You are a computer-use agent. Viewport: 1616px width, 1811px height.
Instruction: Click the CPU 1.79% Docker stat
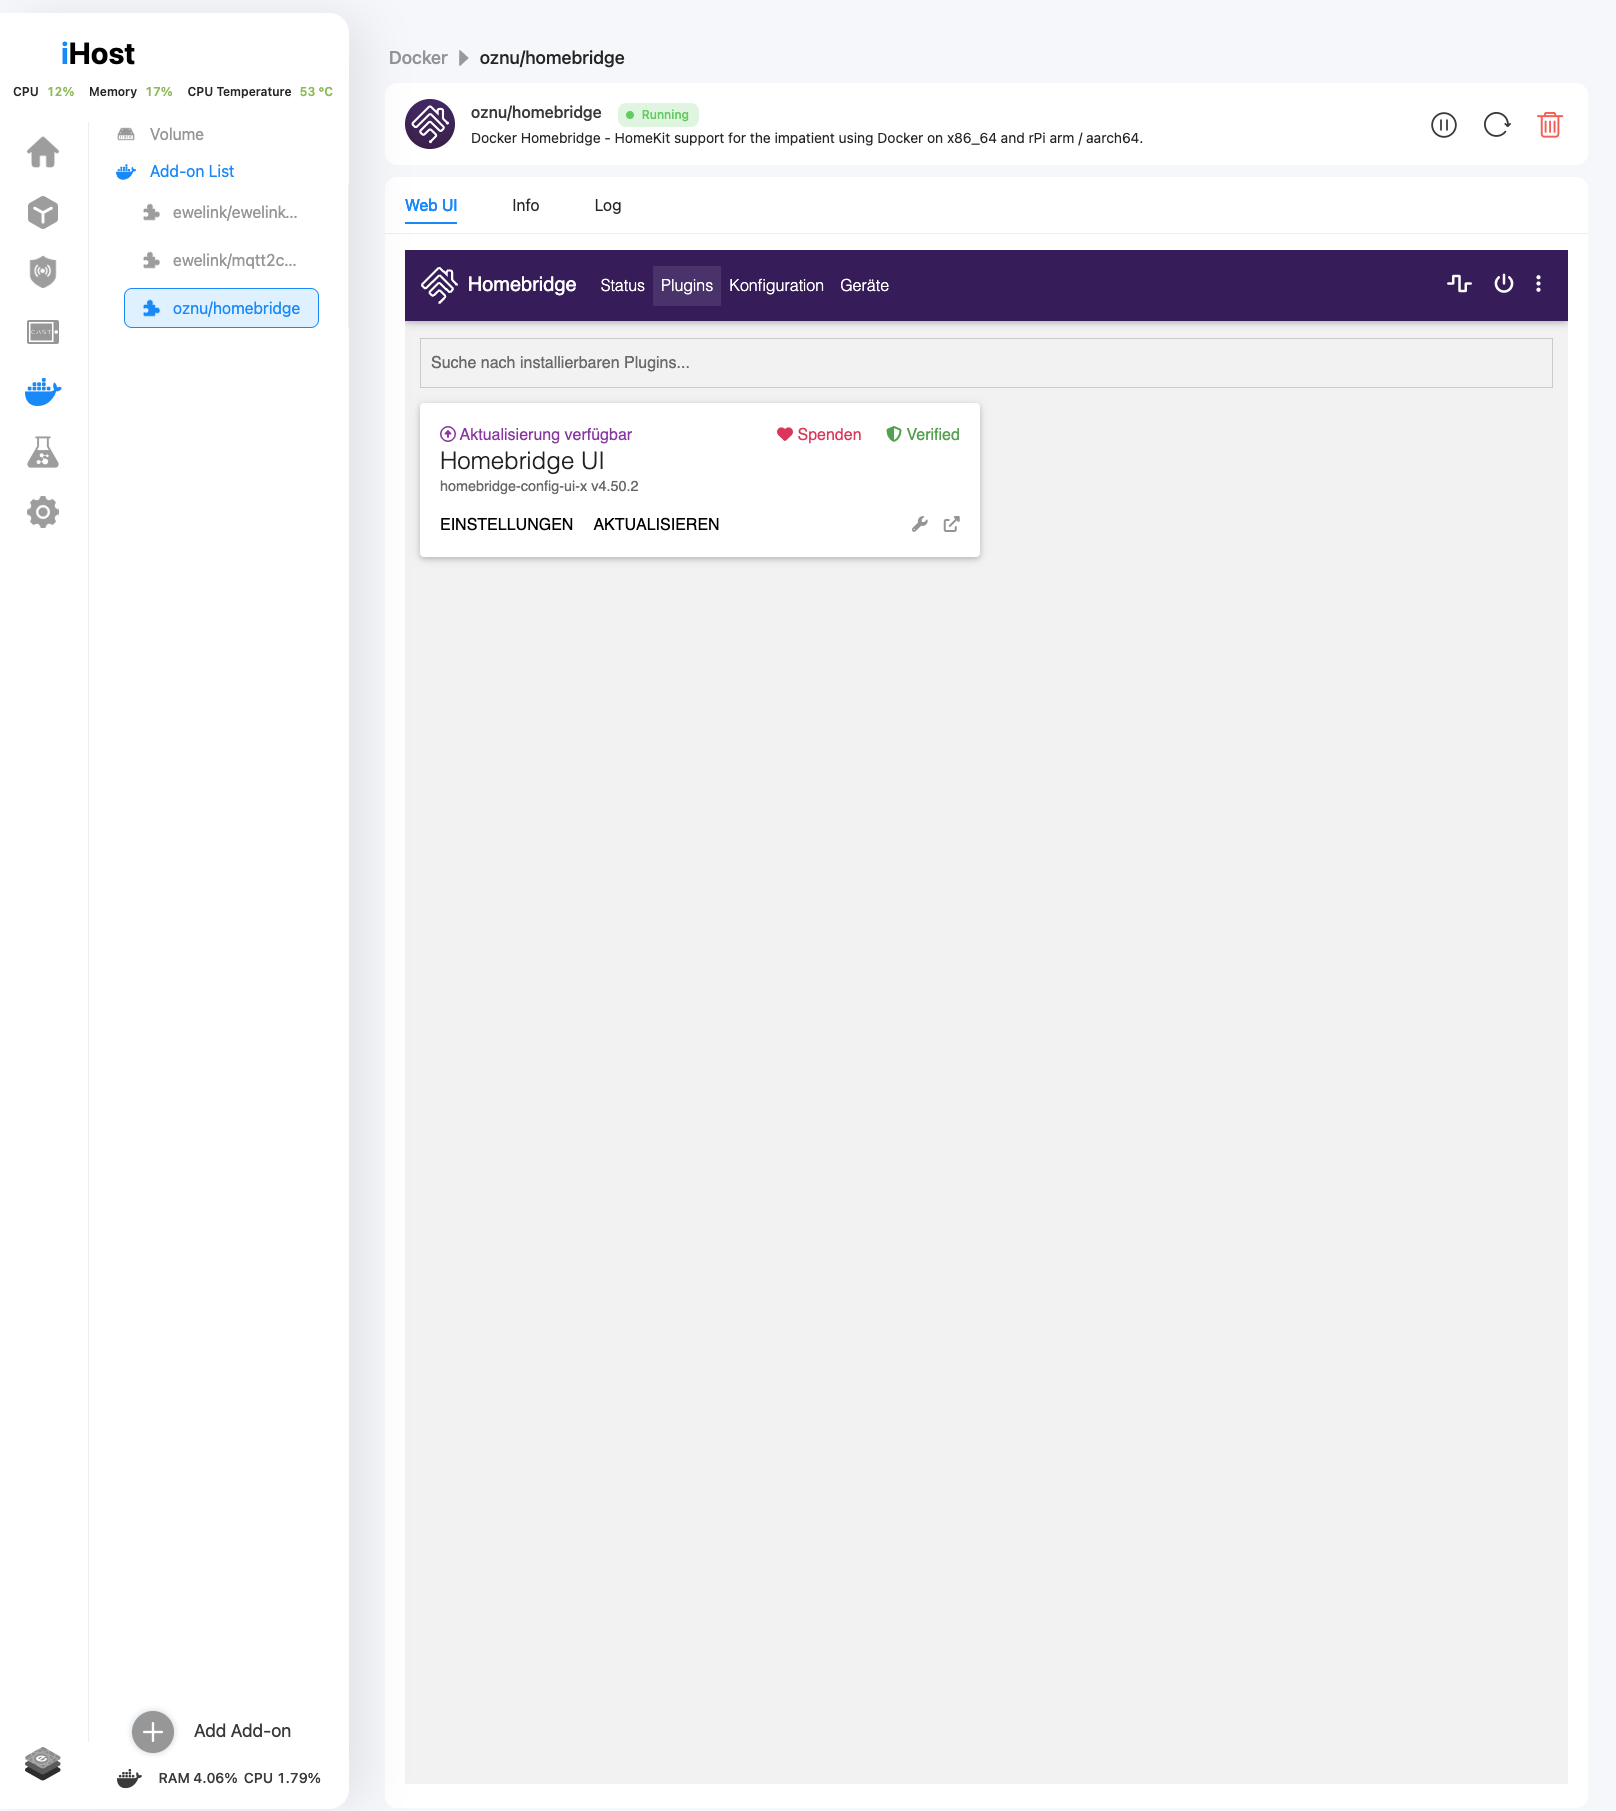click(x=282, y=1779)
